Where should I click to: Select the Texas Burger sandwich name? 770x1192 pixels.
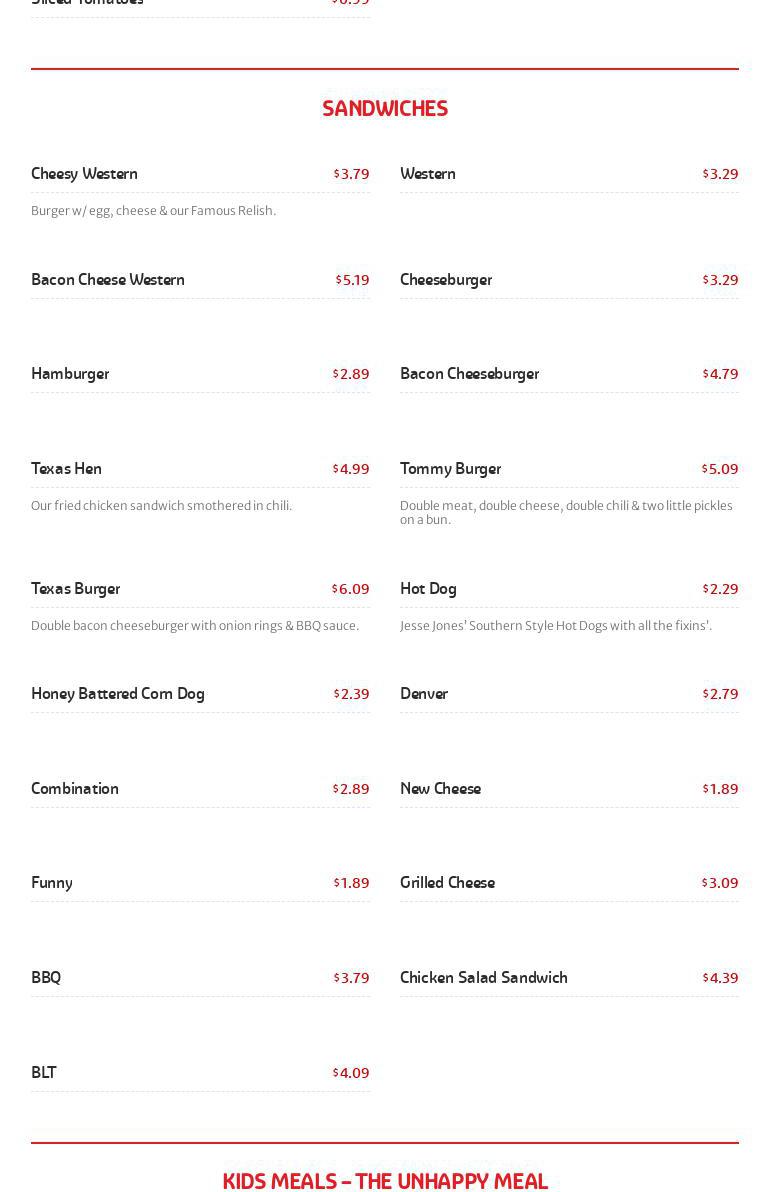coord(75,589)
